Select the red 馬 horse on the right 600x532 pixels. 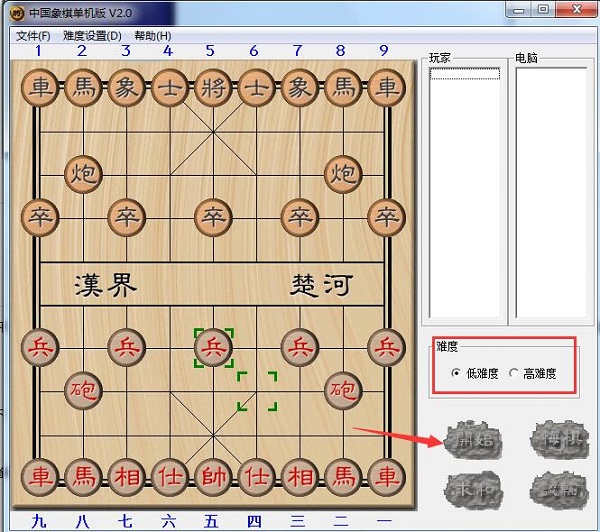tap(342, 474)
